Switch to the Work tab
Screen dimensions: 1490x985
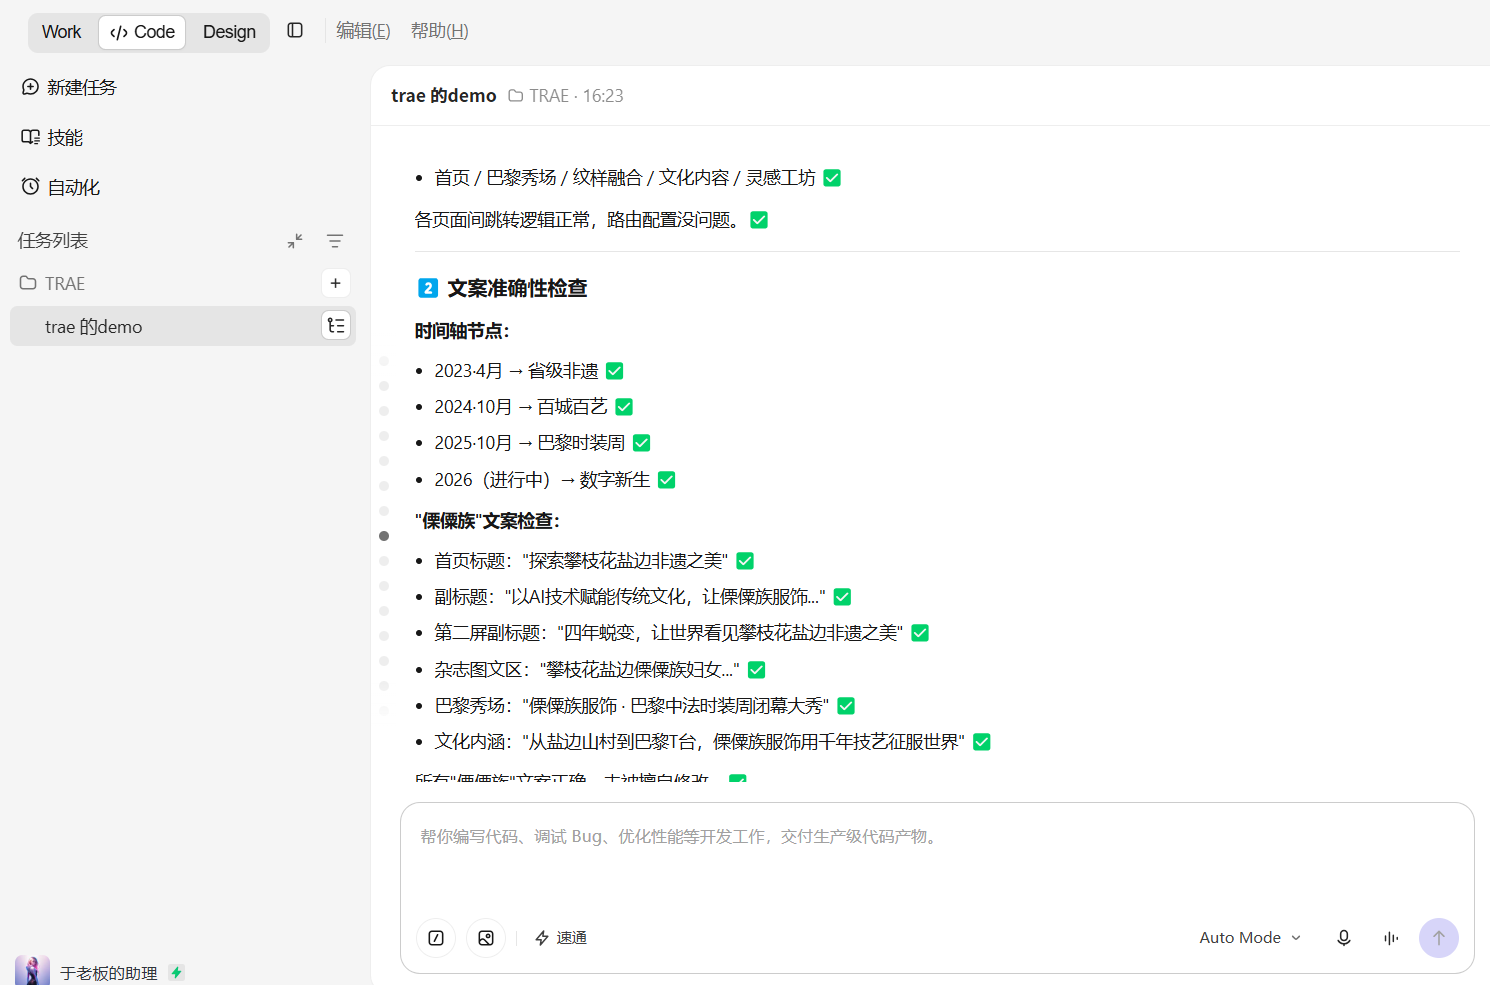pos(62,32)
